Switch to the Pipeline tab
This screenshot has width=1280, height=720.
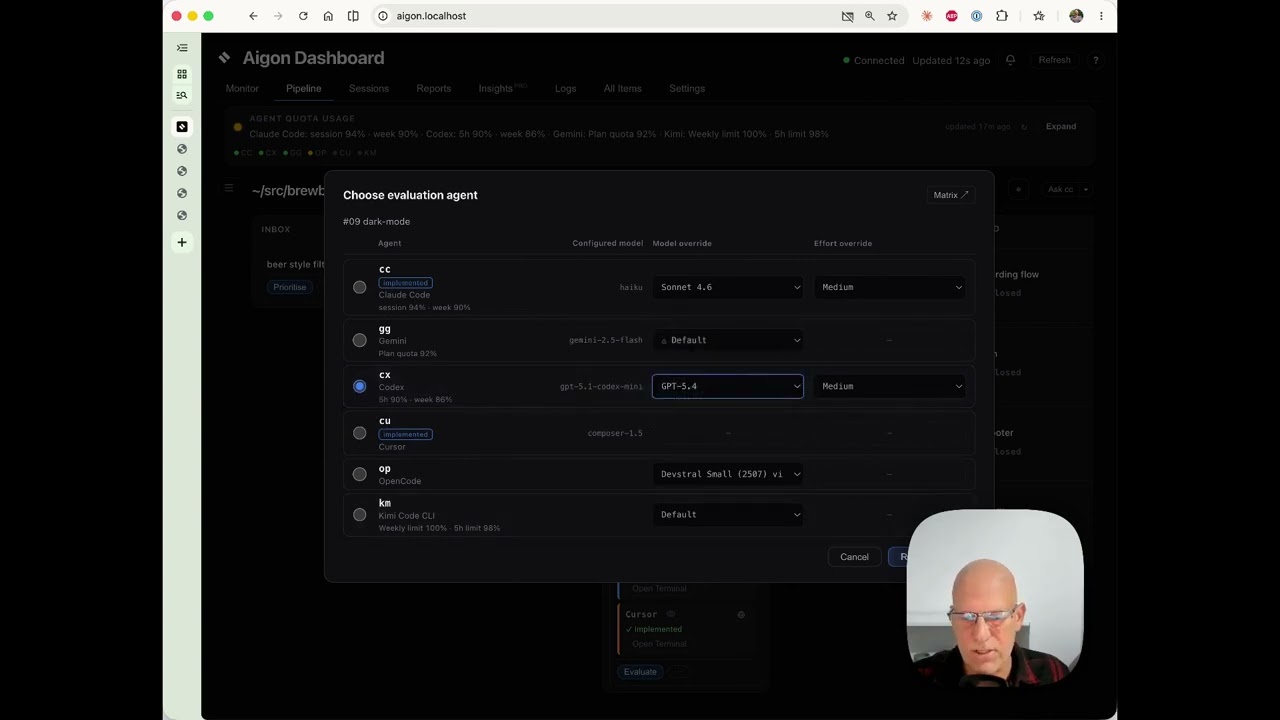[x=303, y=88]
